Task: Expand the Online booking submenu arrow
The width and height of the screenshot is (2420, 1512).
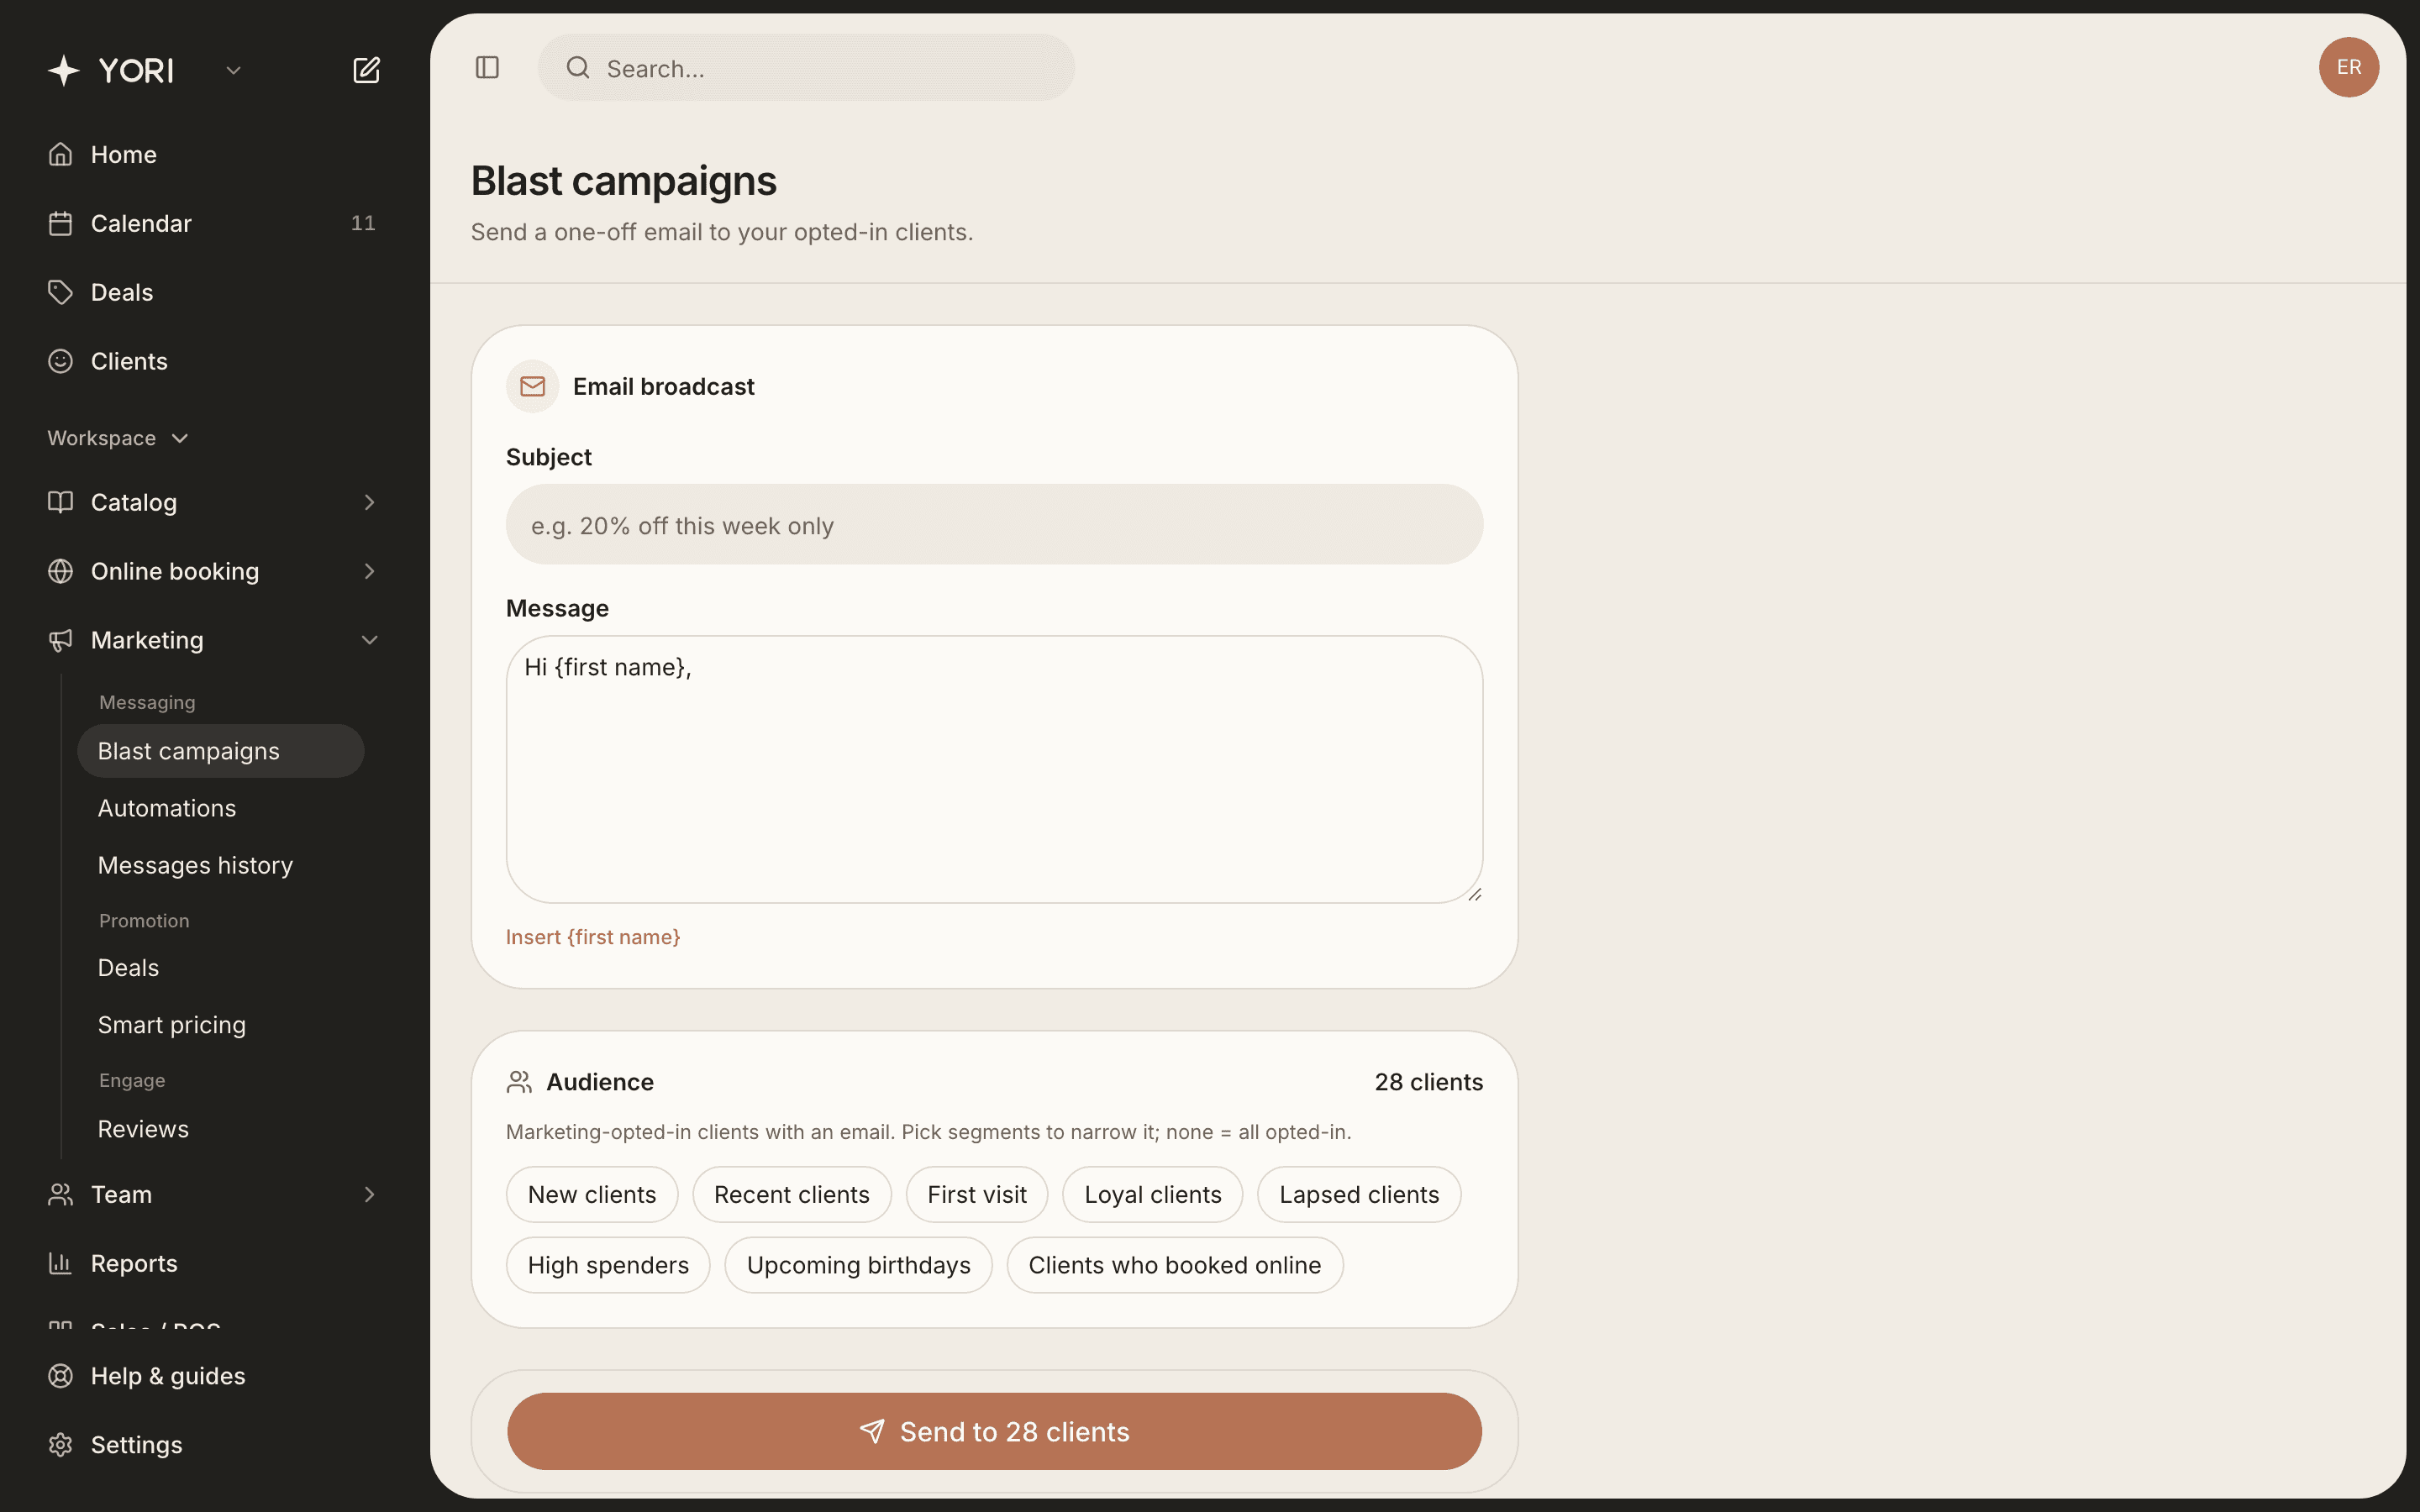Action: [369, 571]
